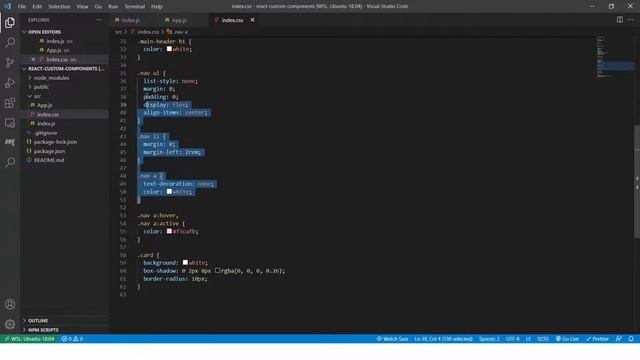Open the Help menu
The image size is (640, 360).
[157, 6]
